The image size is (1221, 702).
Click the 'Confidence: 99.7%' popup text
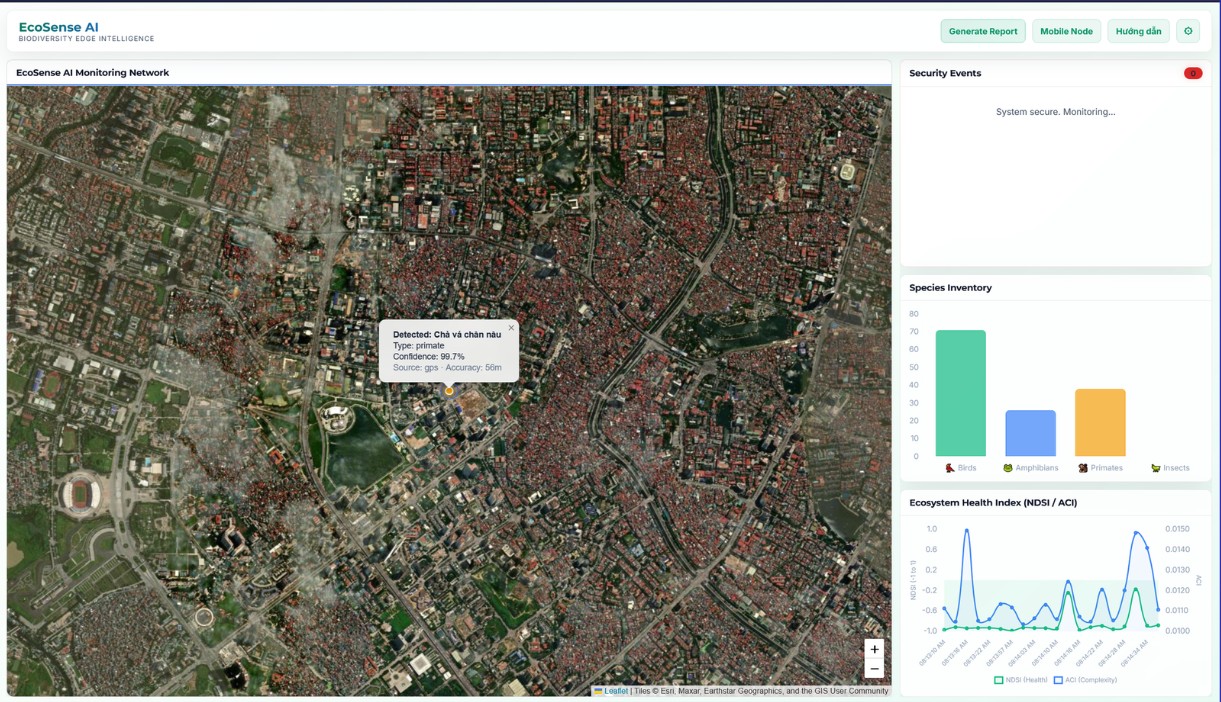tap(429, 356)
